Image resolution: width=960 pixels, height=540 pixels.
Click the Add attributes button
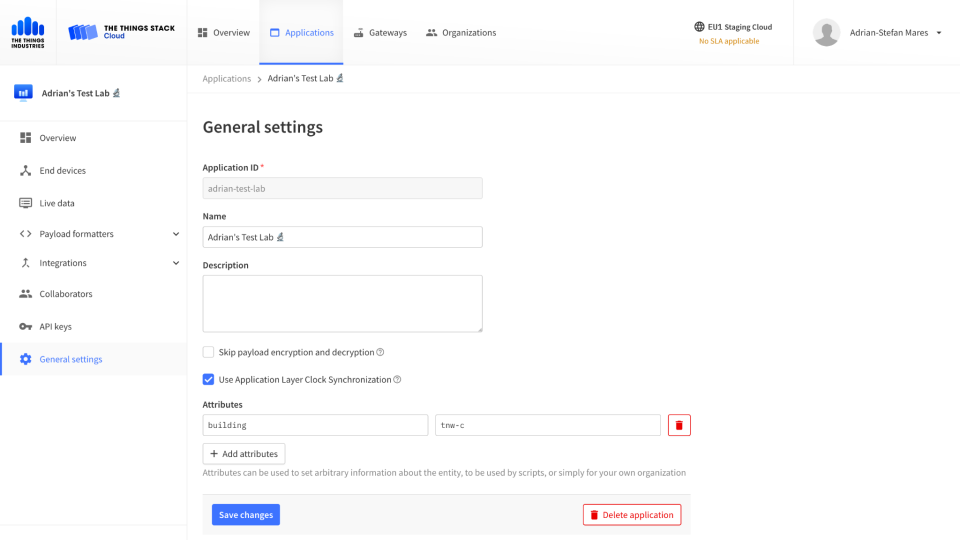[244, 454]
